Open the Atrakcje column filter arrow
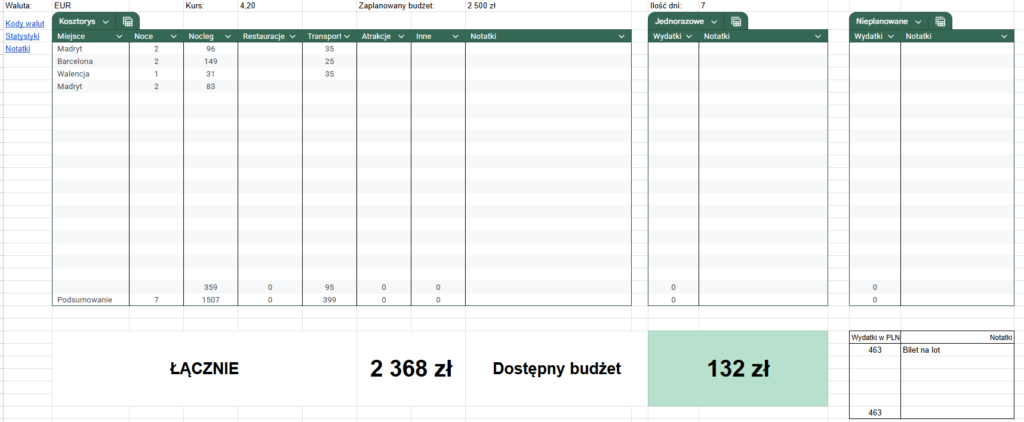This screenshot has height=422, width=1024. coord(400,37)
